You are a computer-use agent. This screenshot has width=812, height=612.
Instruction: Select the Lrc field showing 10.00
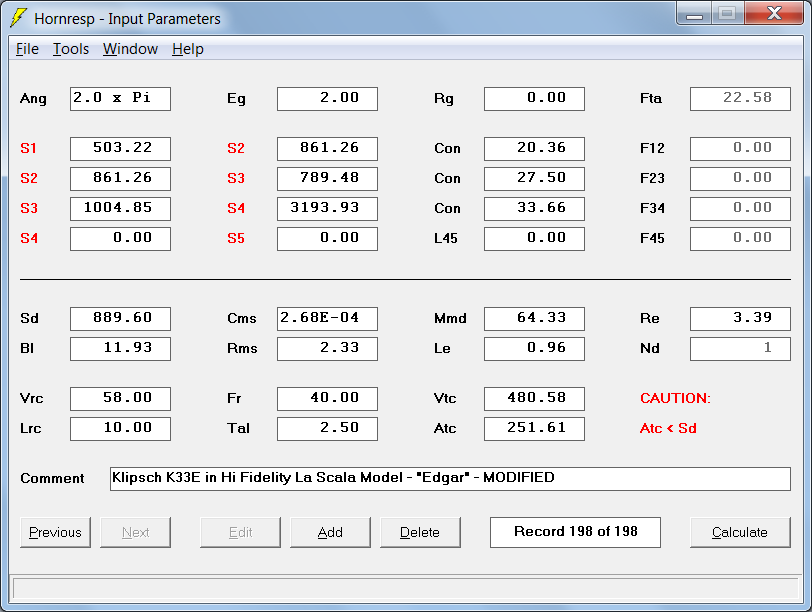click(120, 429)
